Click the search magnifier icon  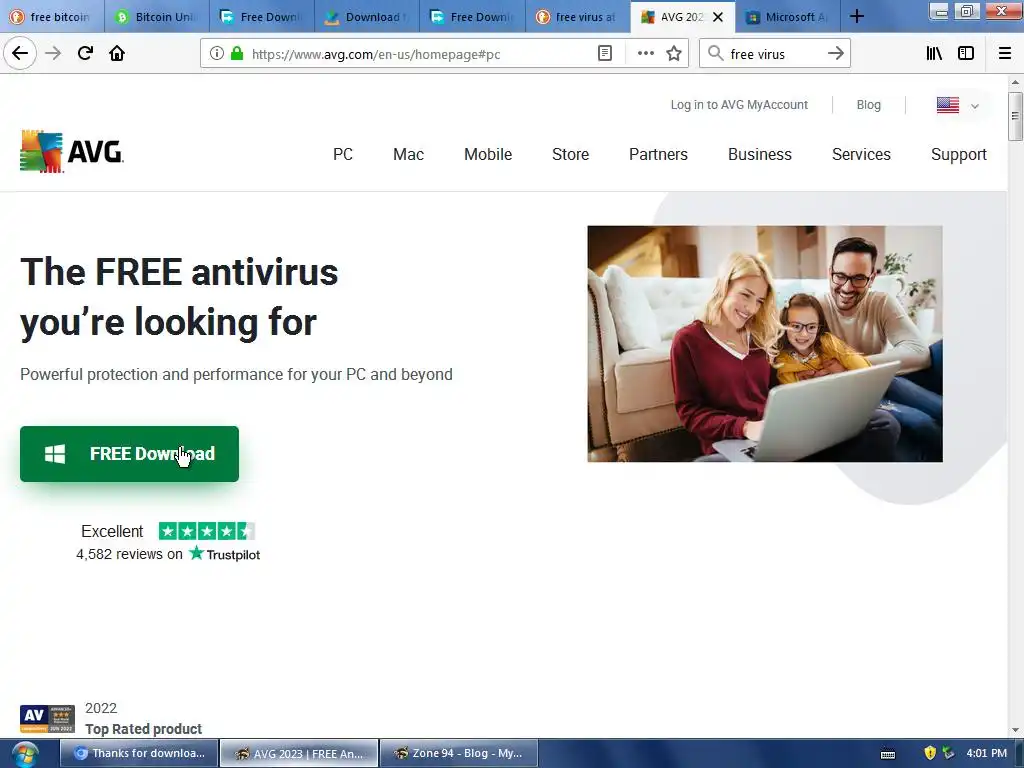click(716, 54)
